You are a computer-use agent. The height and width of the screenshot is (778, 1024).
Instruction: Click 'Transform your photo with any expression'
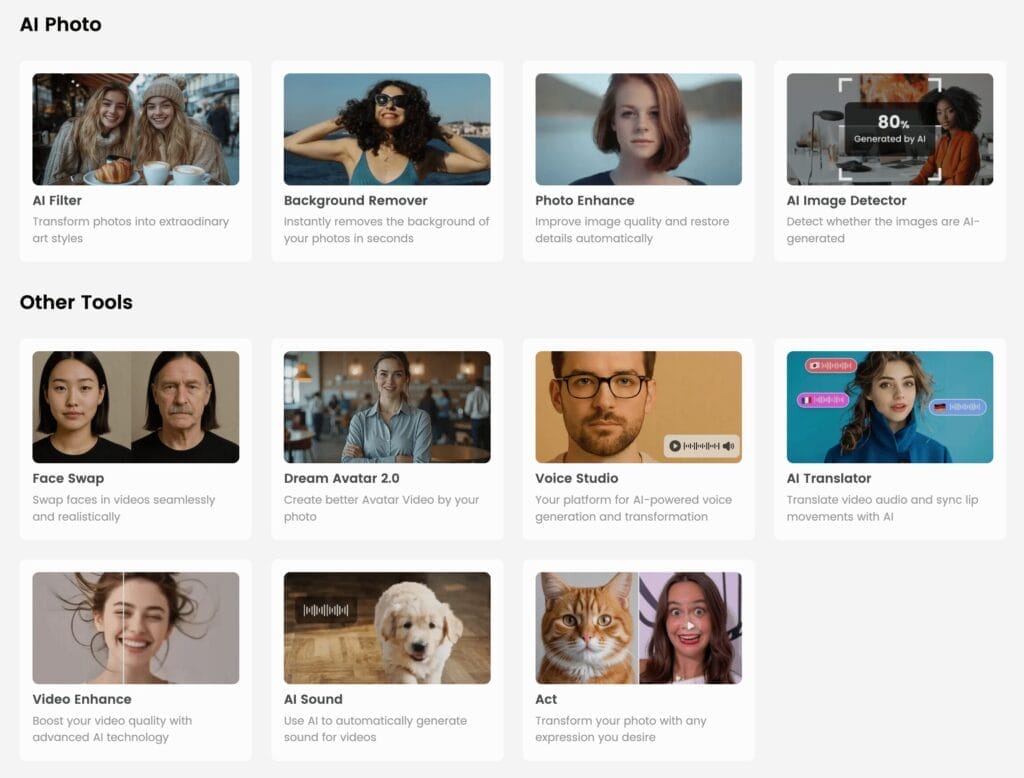click(621, 729)
